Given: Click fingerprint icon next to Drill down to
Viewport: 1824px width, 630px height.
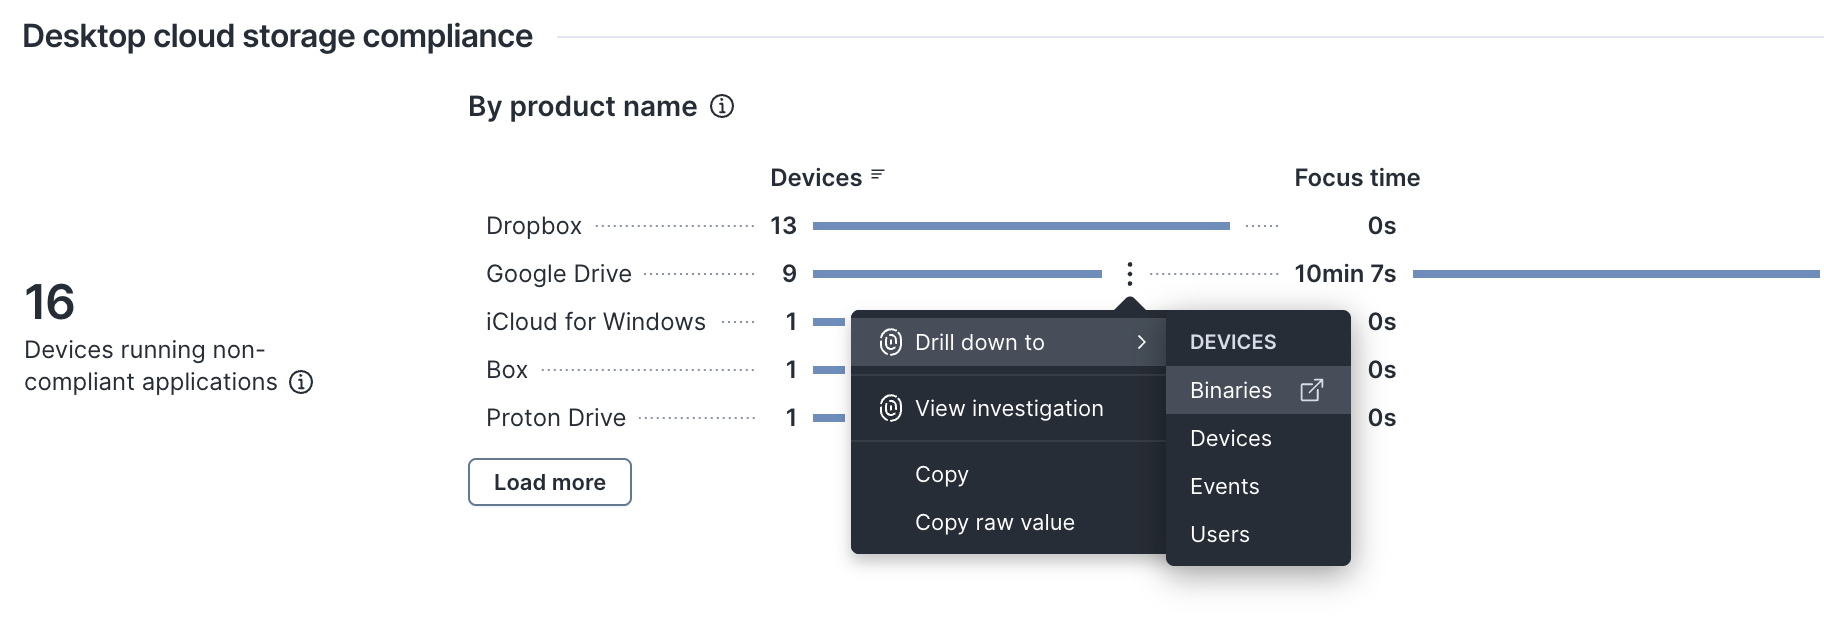Looking at the screenshot, I should 890,342.
